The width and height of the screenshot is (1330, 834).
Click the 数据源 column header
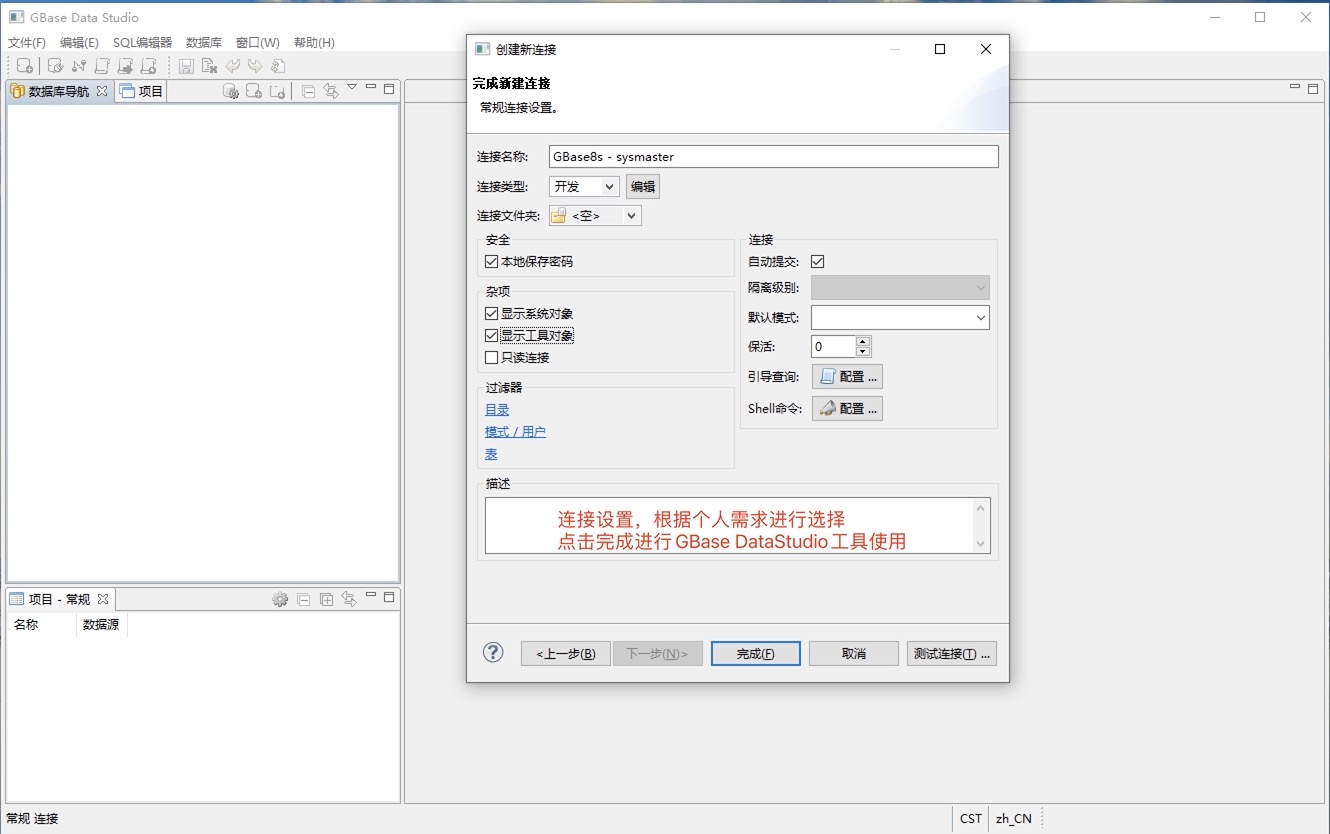101,624
